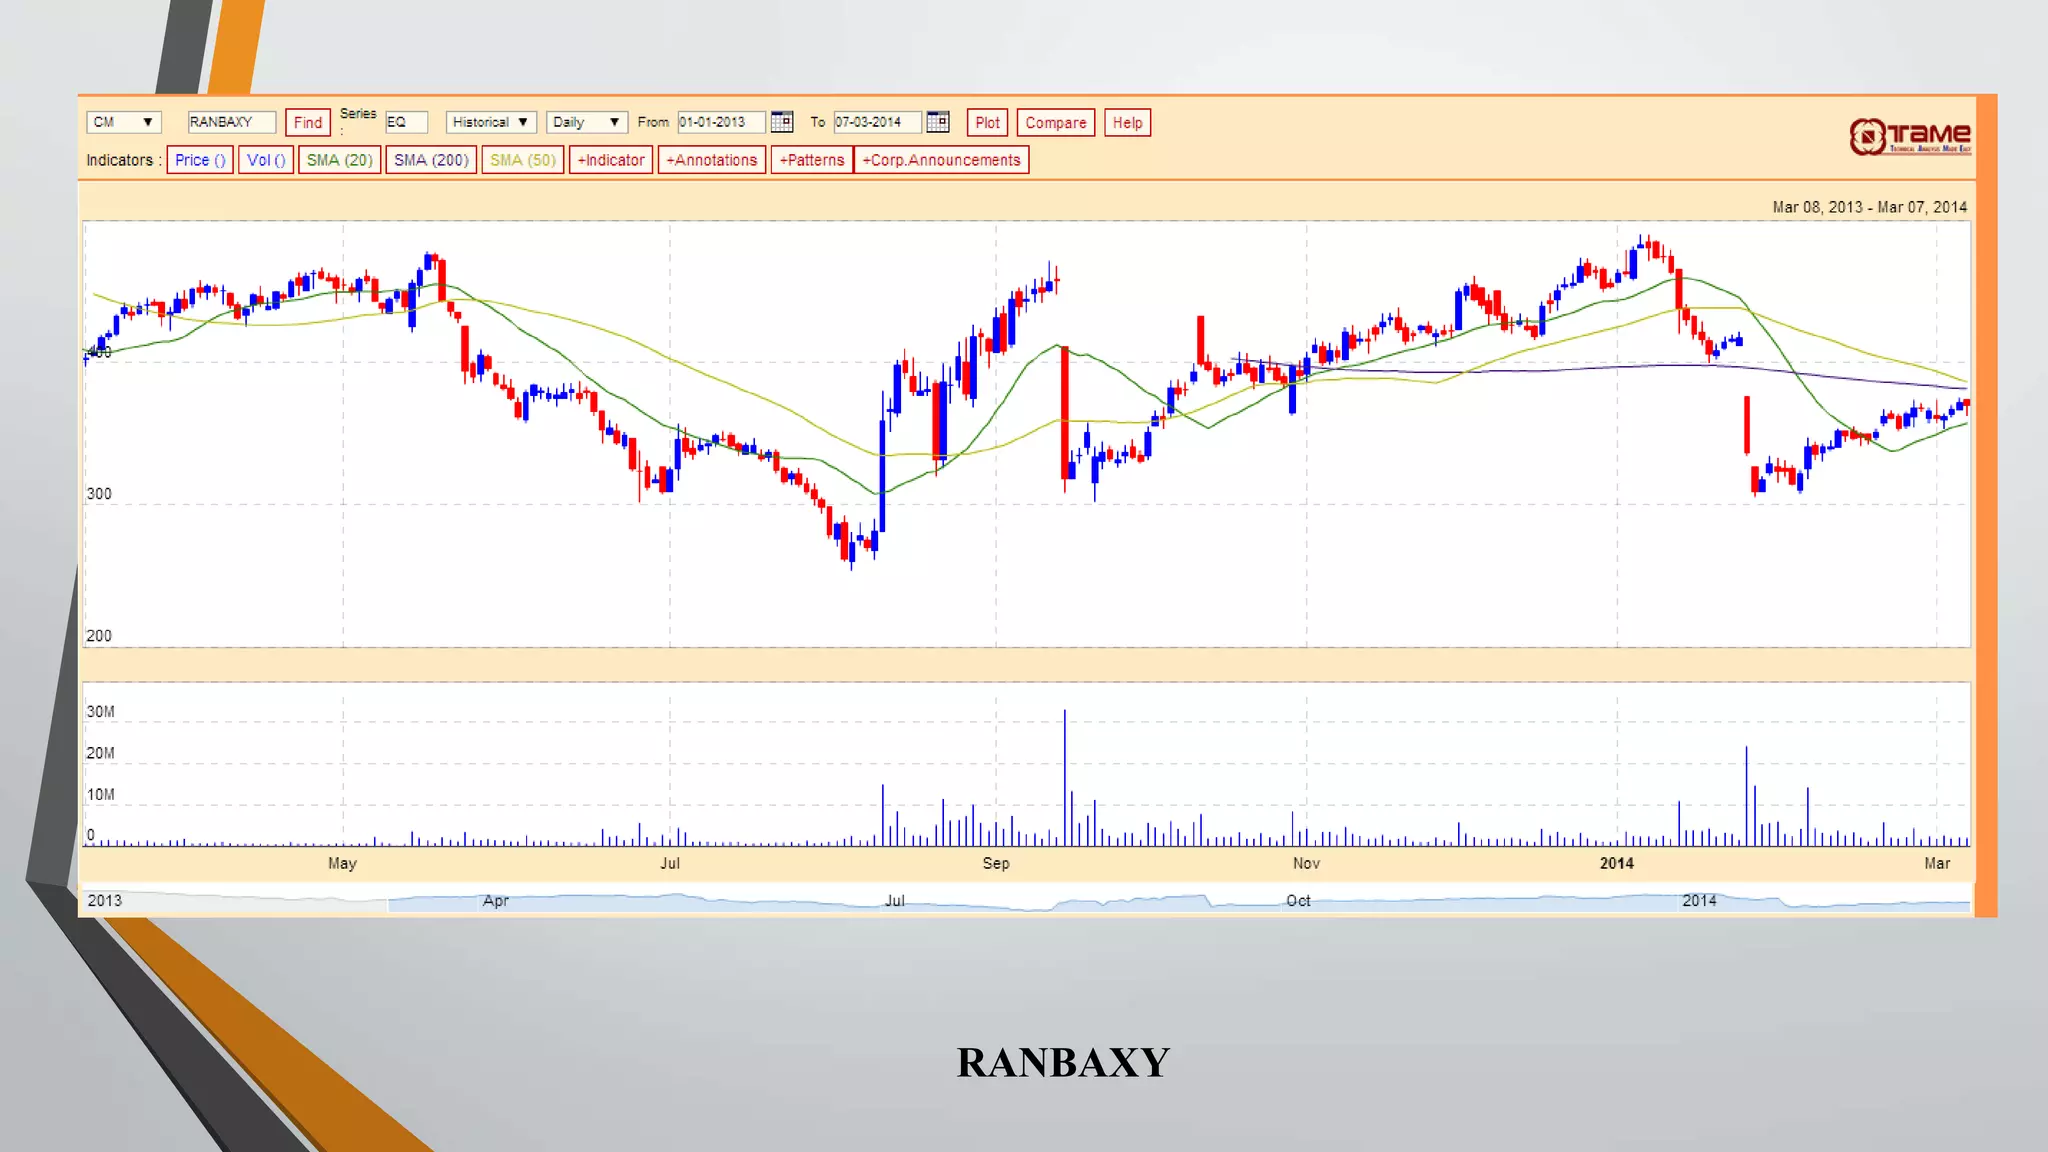Click the Sep label on the time axis
This screenshot has width=2048, height=1152.
996,863
